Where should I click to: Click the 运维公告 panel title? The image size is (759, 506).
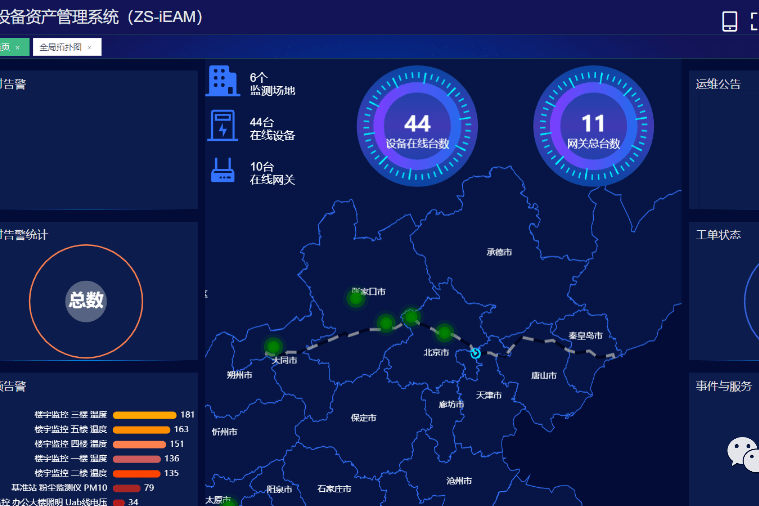pyautogui.click(x=718, y=85)
